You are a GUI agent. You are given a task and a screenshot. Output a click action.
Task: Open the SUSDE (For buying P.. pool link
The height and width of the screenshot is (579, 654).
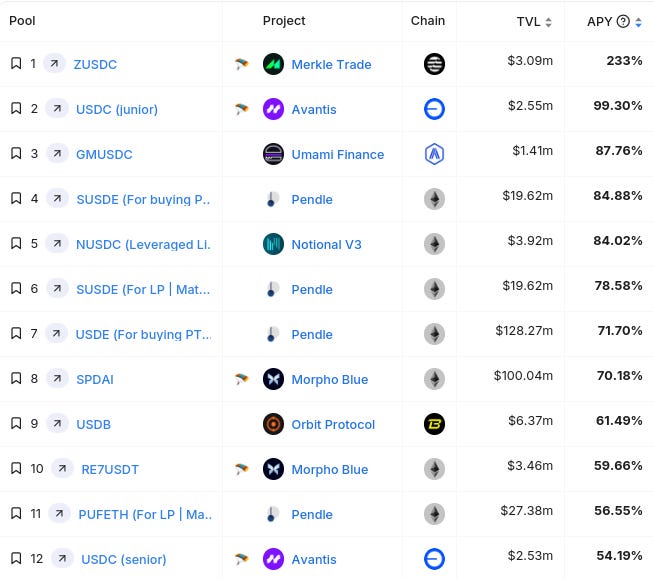(143, 200)
